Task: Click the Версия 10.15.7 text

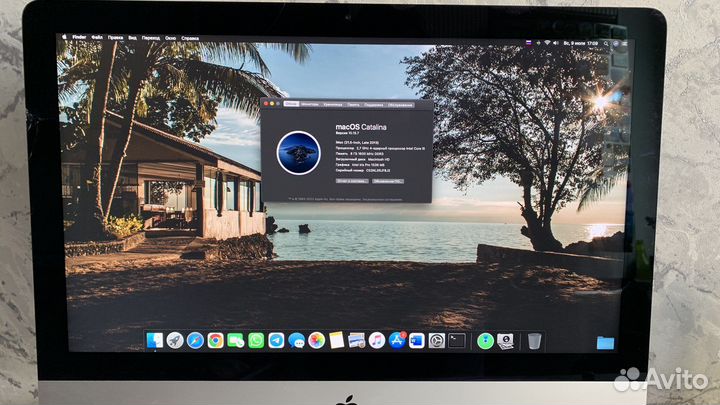Action: pos(347,133)
